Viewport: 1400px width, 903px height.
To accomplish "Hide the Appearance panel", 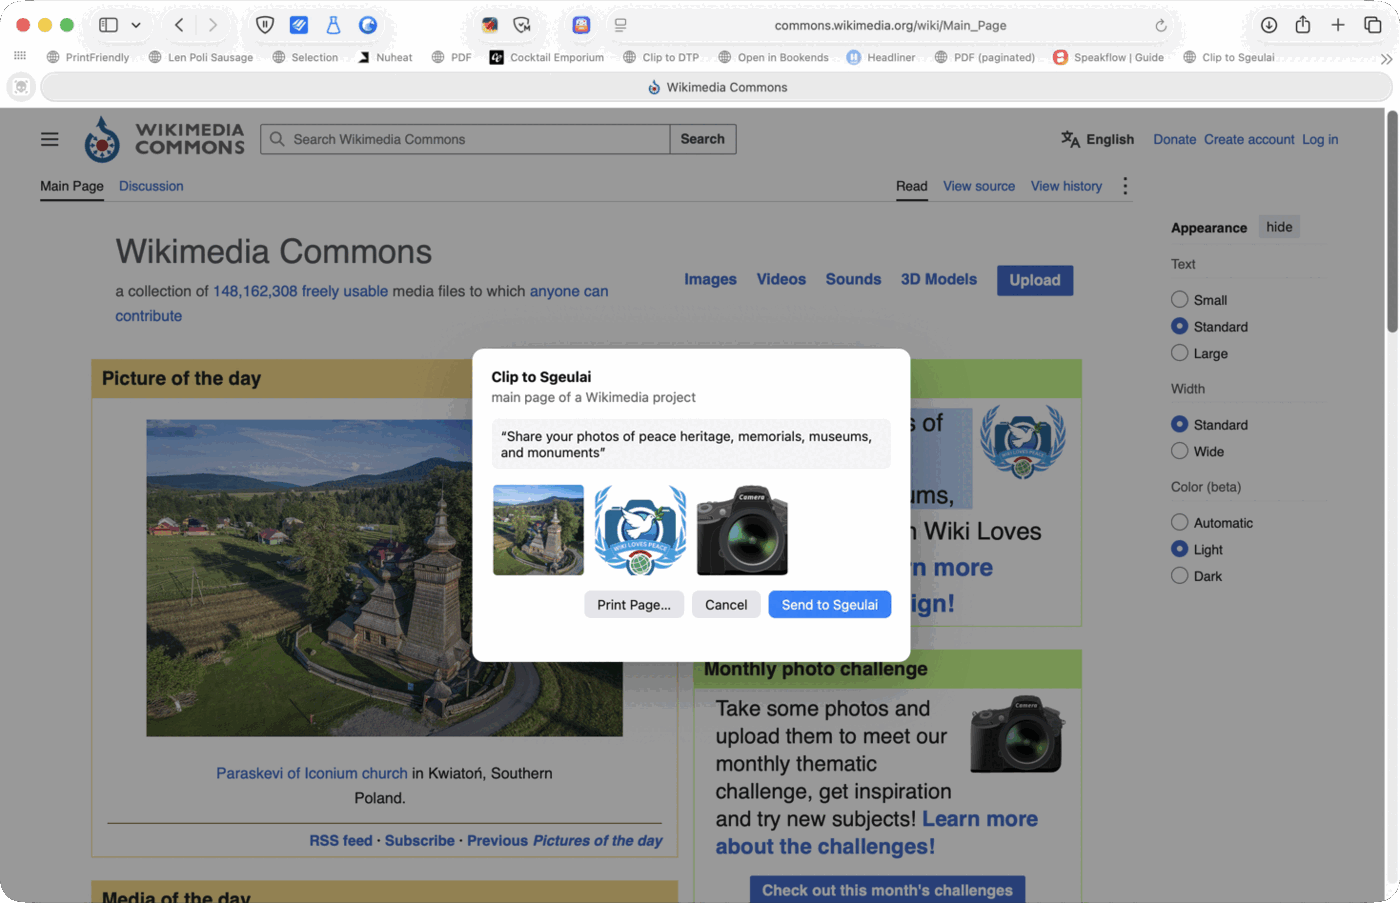I will pos(1279,227).
